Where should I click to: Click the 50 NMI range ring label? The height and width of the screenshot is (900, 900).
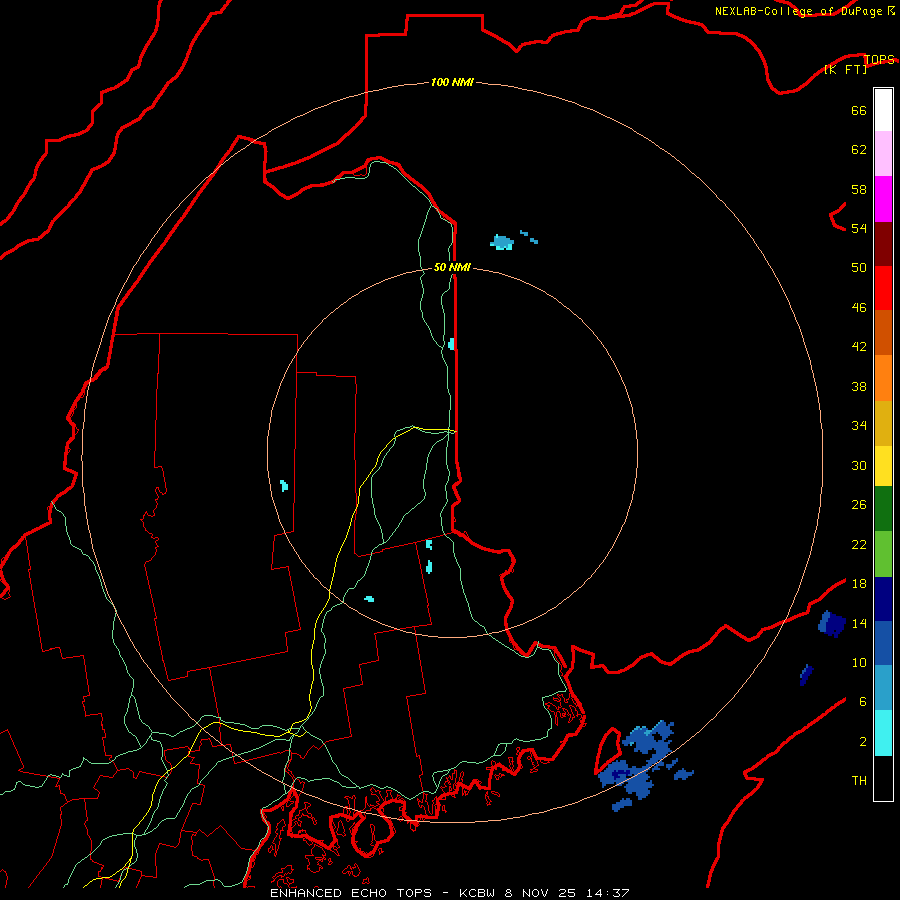point(452,267)
